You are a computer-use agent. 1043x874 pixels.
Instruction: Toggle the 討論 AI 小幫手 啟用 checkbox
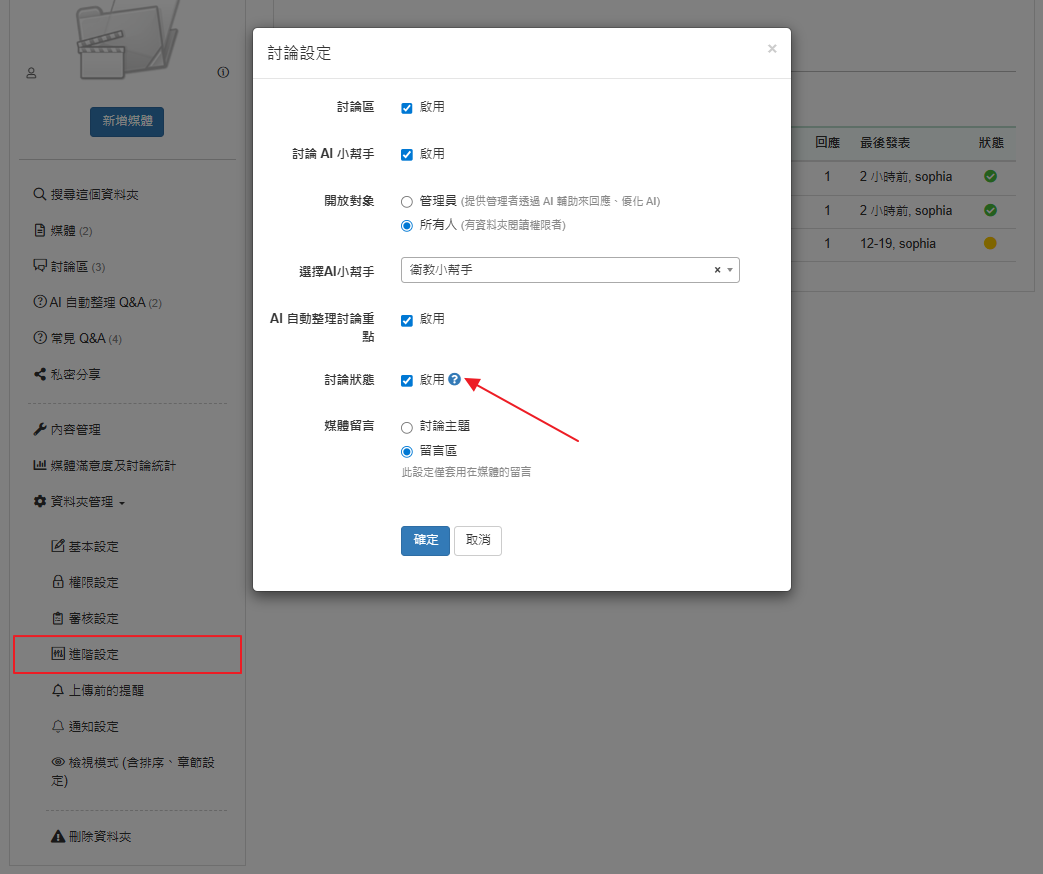407,155
